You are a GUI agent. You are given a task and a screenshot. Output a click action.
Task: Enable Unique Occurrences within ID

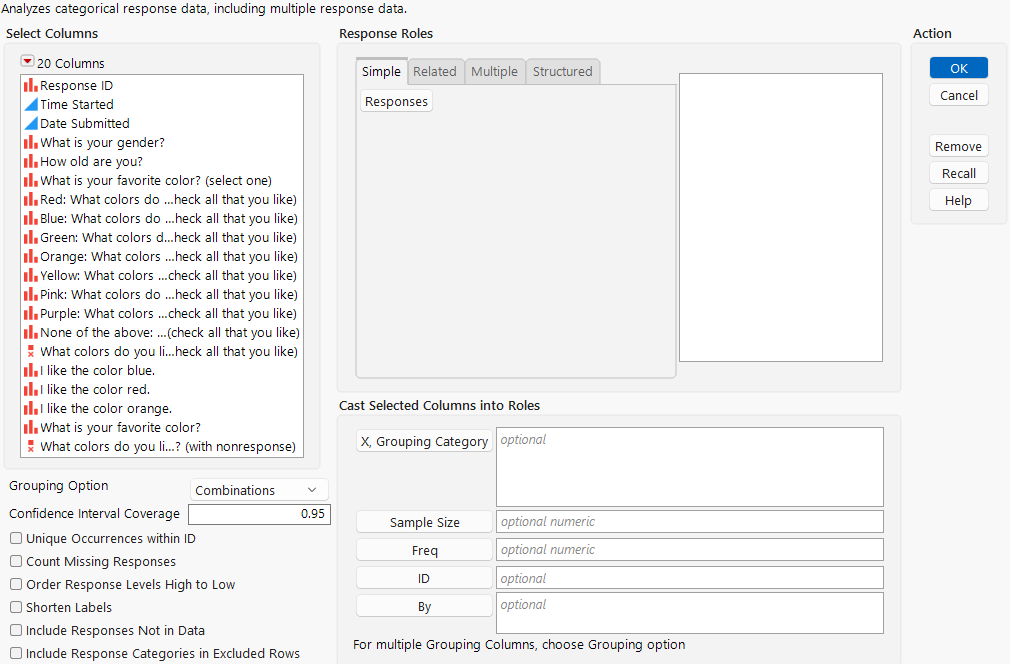(x=15, y=538)
